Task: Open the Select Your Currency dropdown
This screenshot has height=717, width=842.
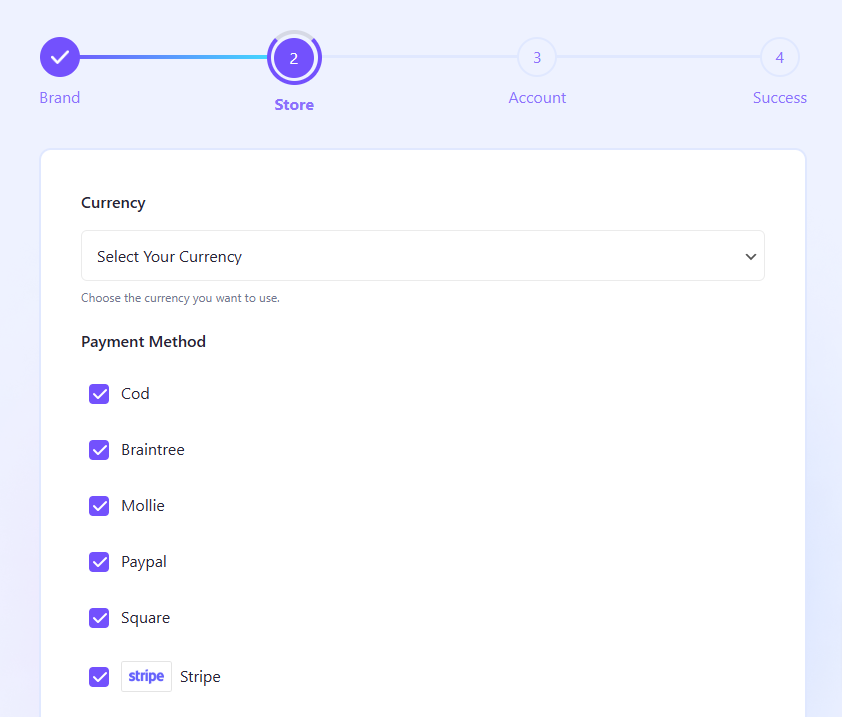Action: click(423, 256)
